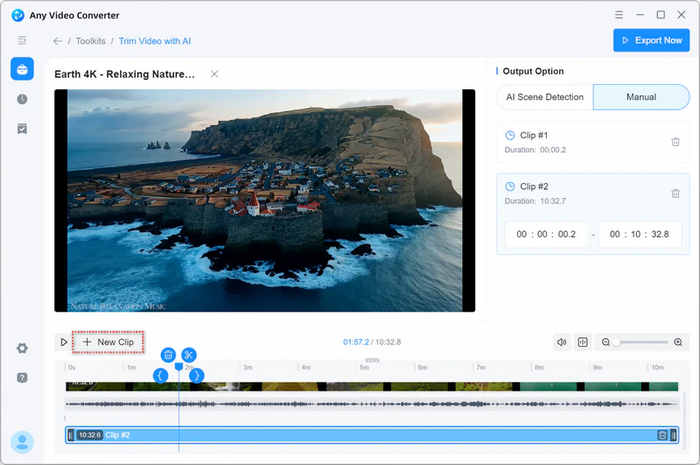
Task: Open the task list sidebar icon
Action: click(x=22, y=129)
